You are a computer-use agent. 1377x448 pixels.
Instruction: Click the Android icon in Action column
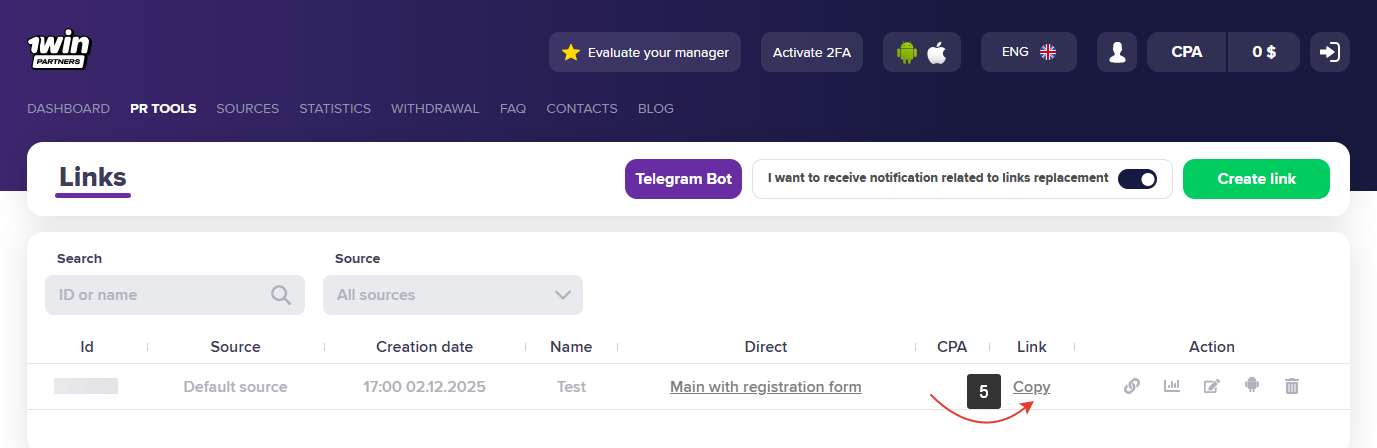click(x=1251, y=385)
